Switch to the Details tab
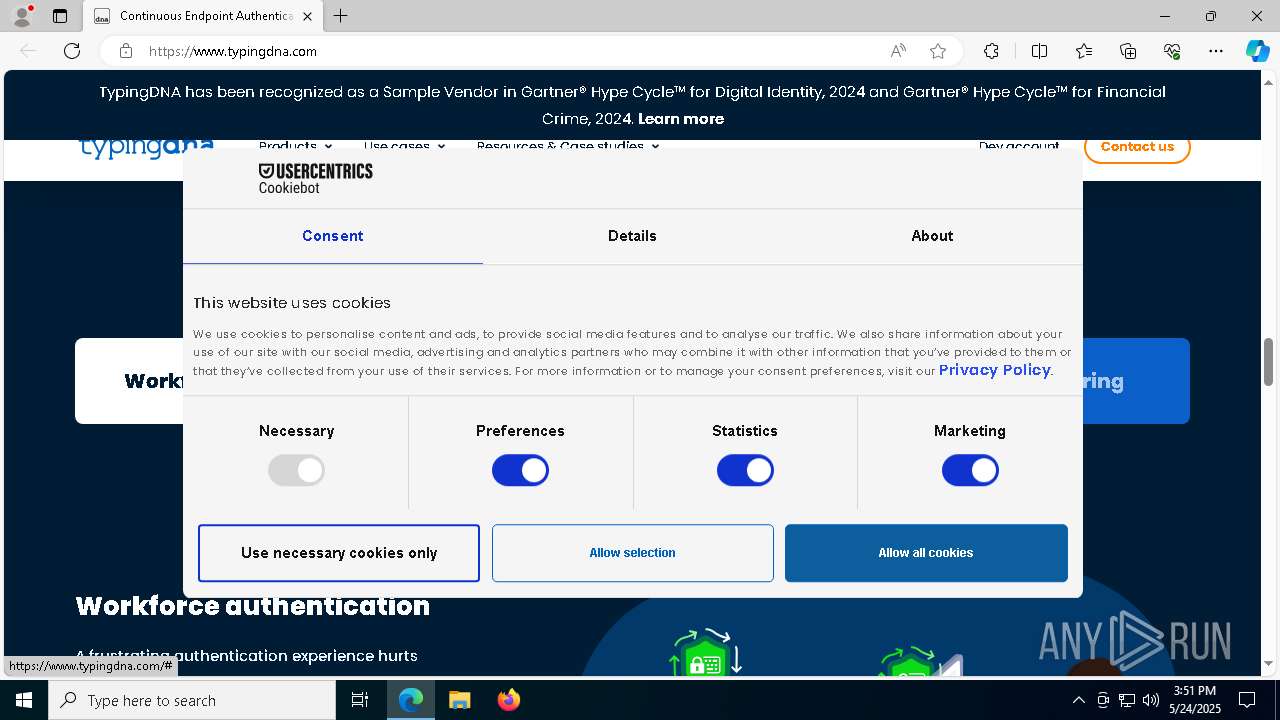This screenshot has height=720, width=1280. 632,236
